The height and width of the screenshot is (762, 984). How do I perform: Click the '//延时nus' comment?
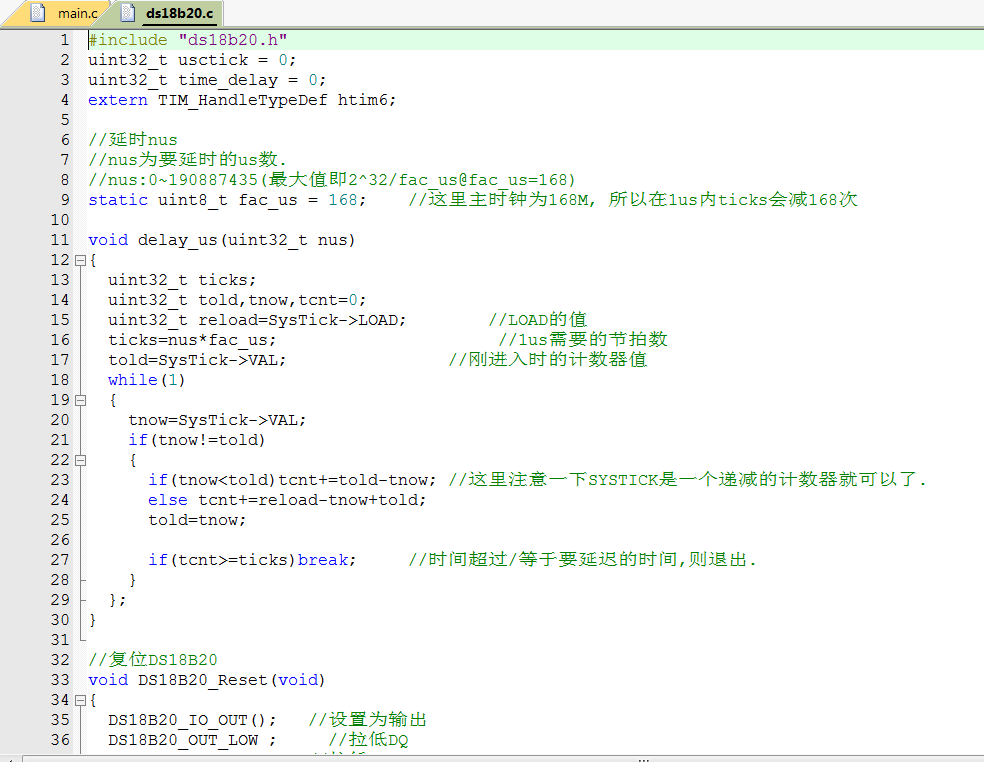pyautogui.click(x=133, y=140)
